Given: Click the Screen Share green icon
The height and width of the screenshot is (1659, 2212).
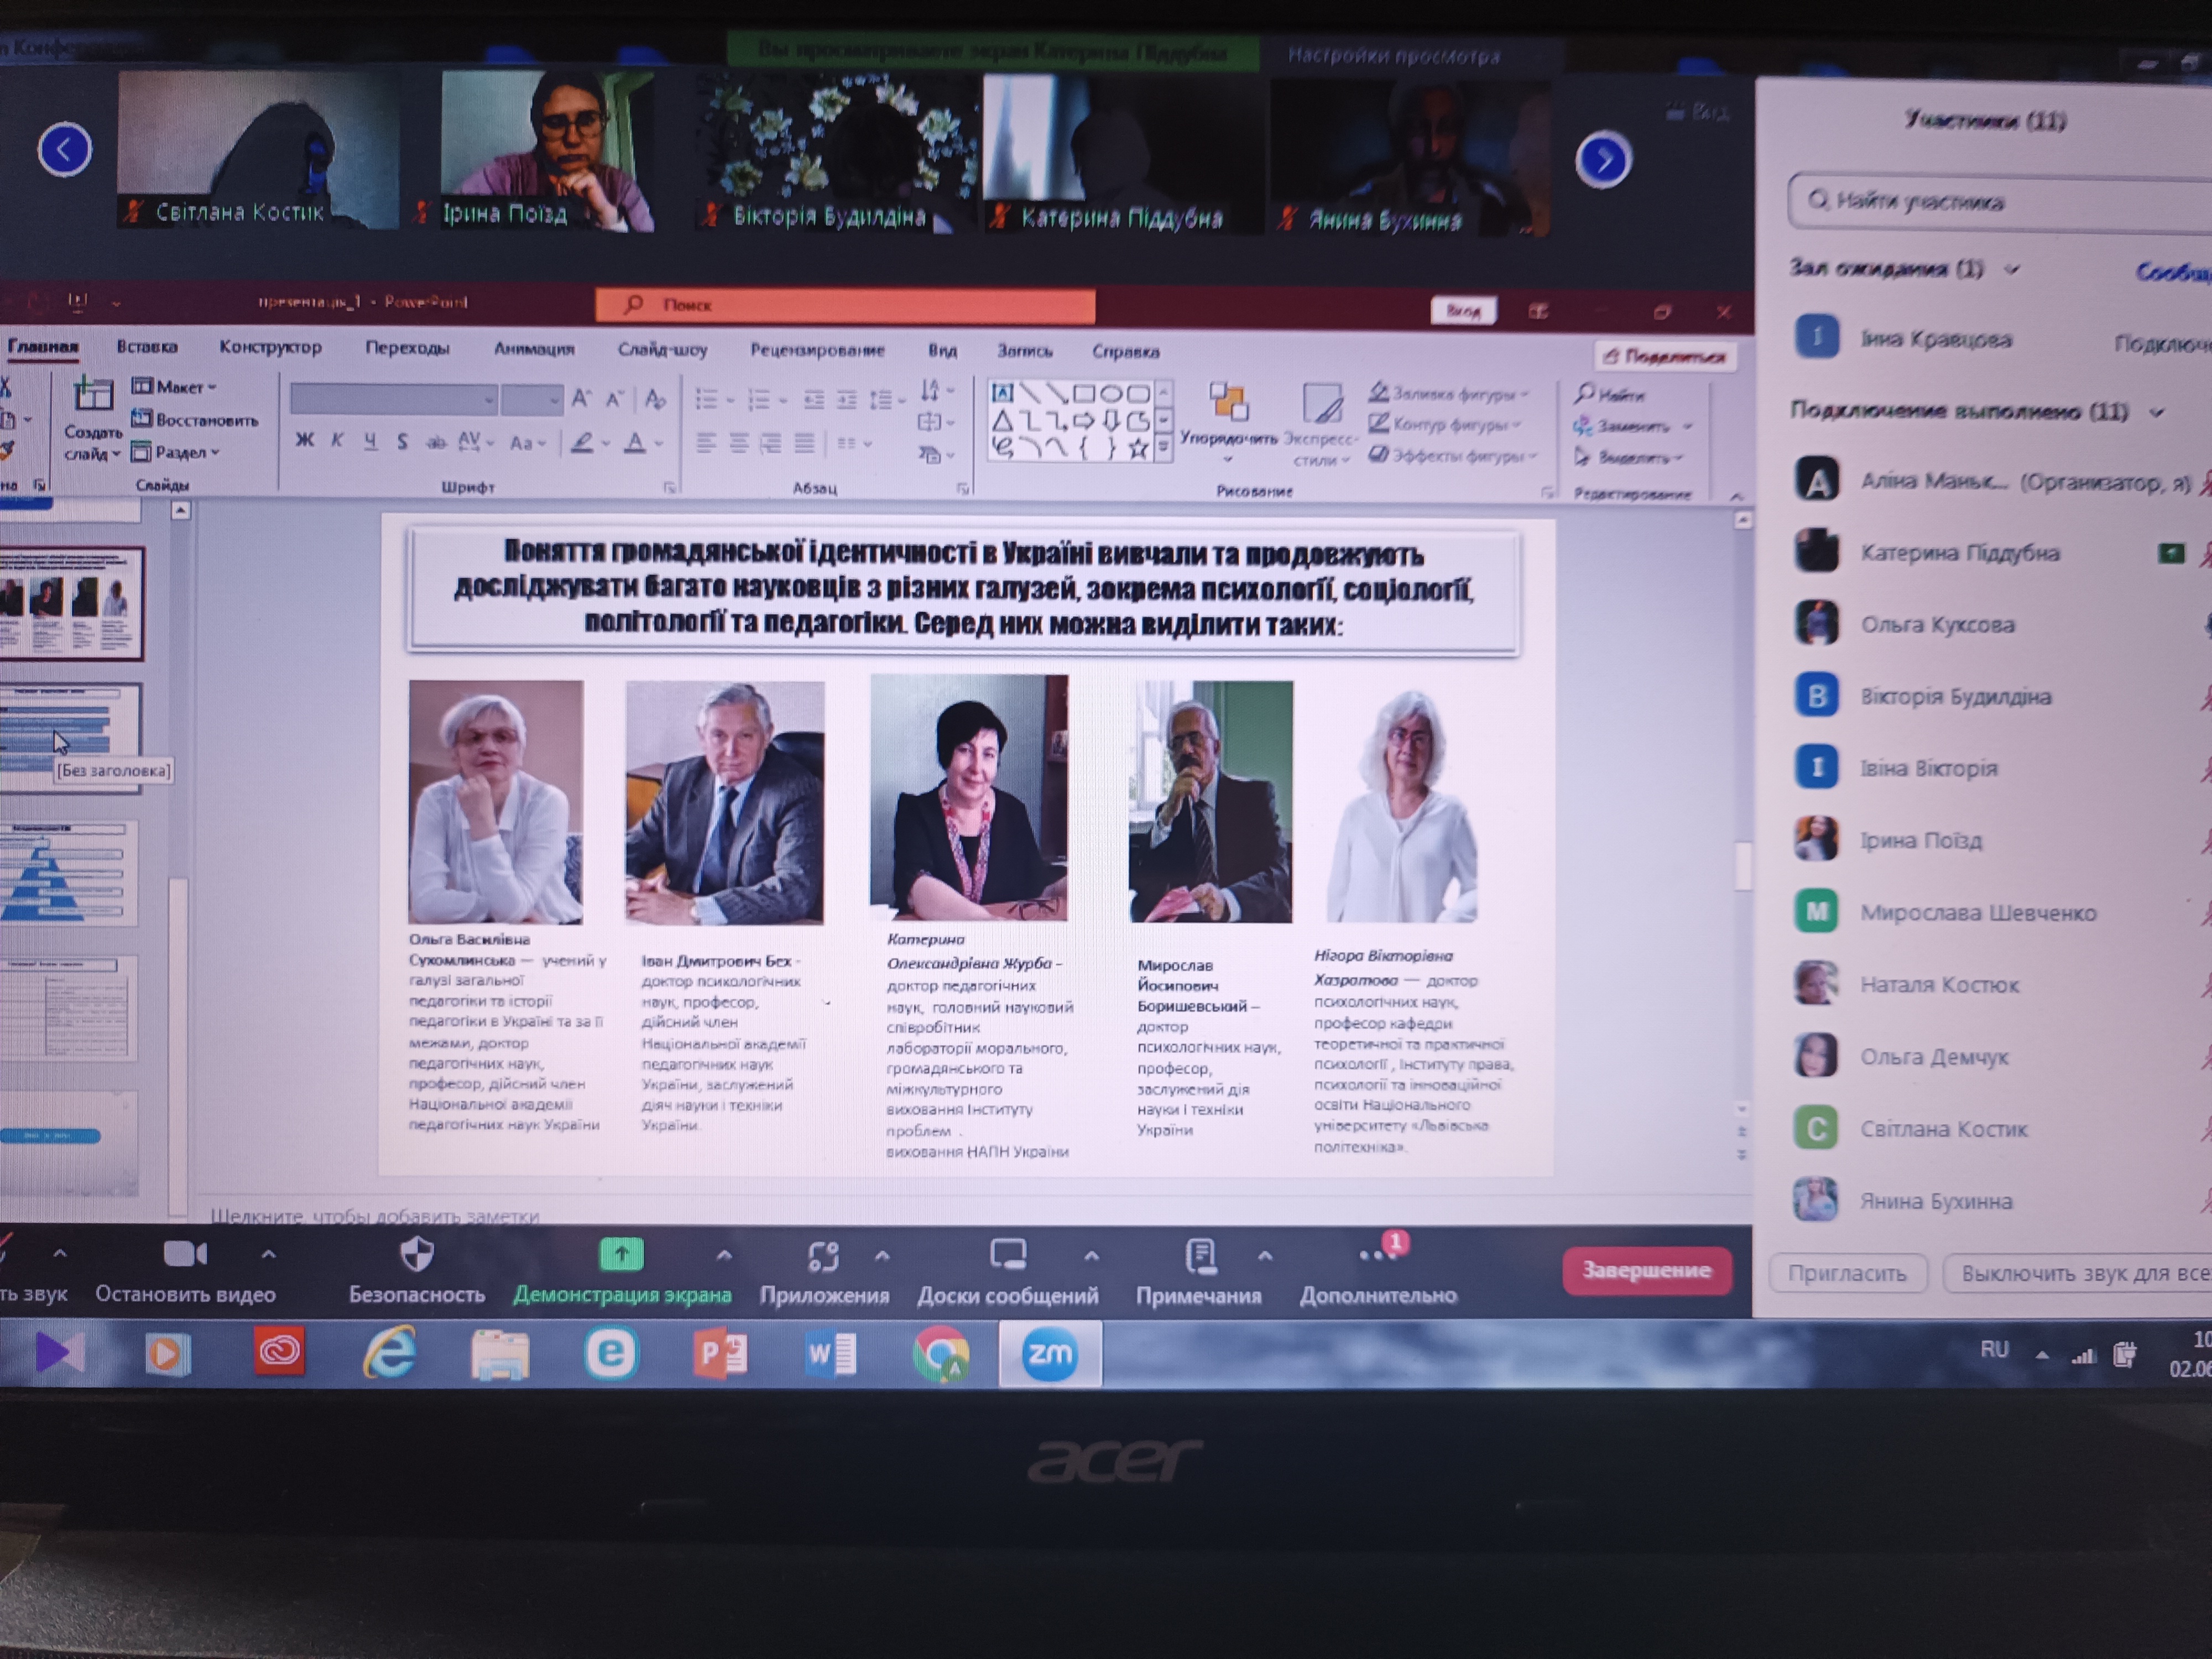Looking at the screenshot, I should coord(621,1255).
